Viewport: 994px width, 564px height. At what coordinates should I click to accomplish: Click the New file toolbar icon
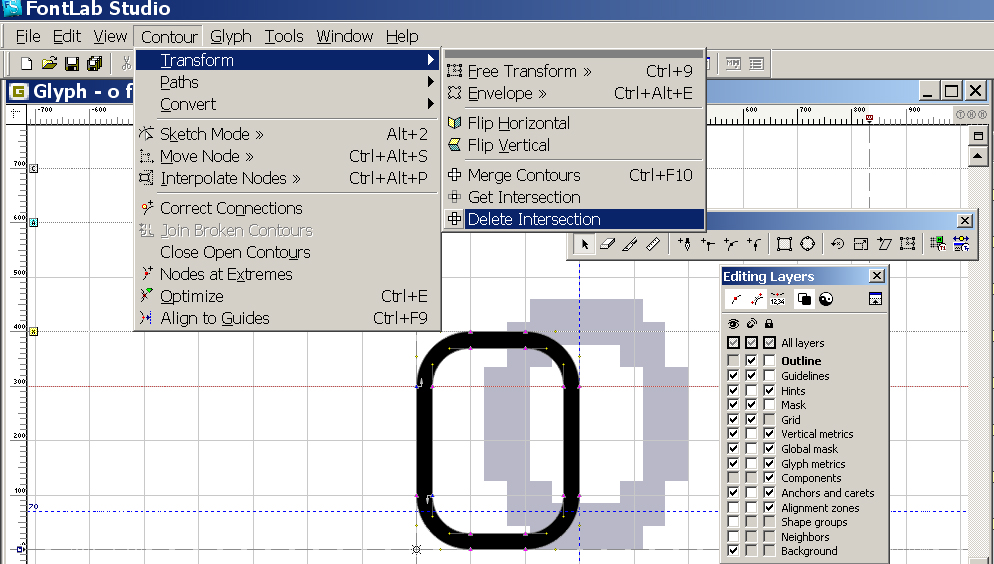26,63
